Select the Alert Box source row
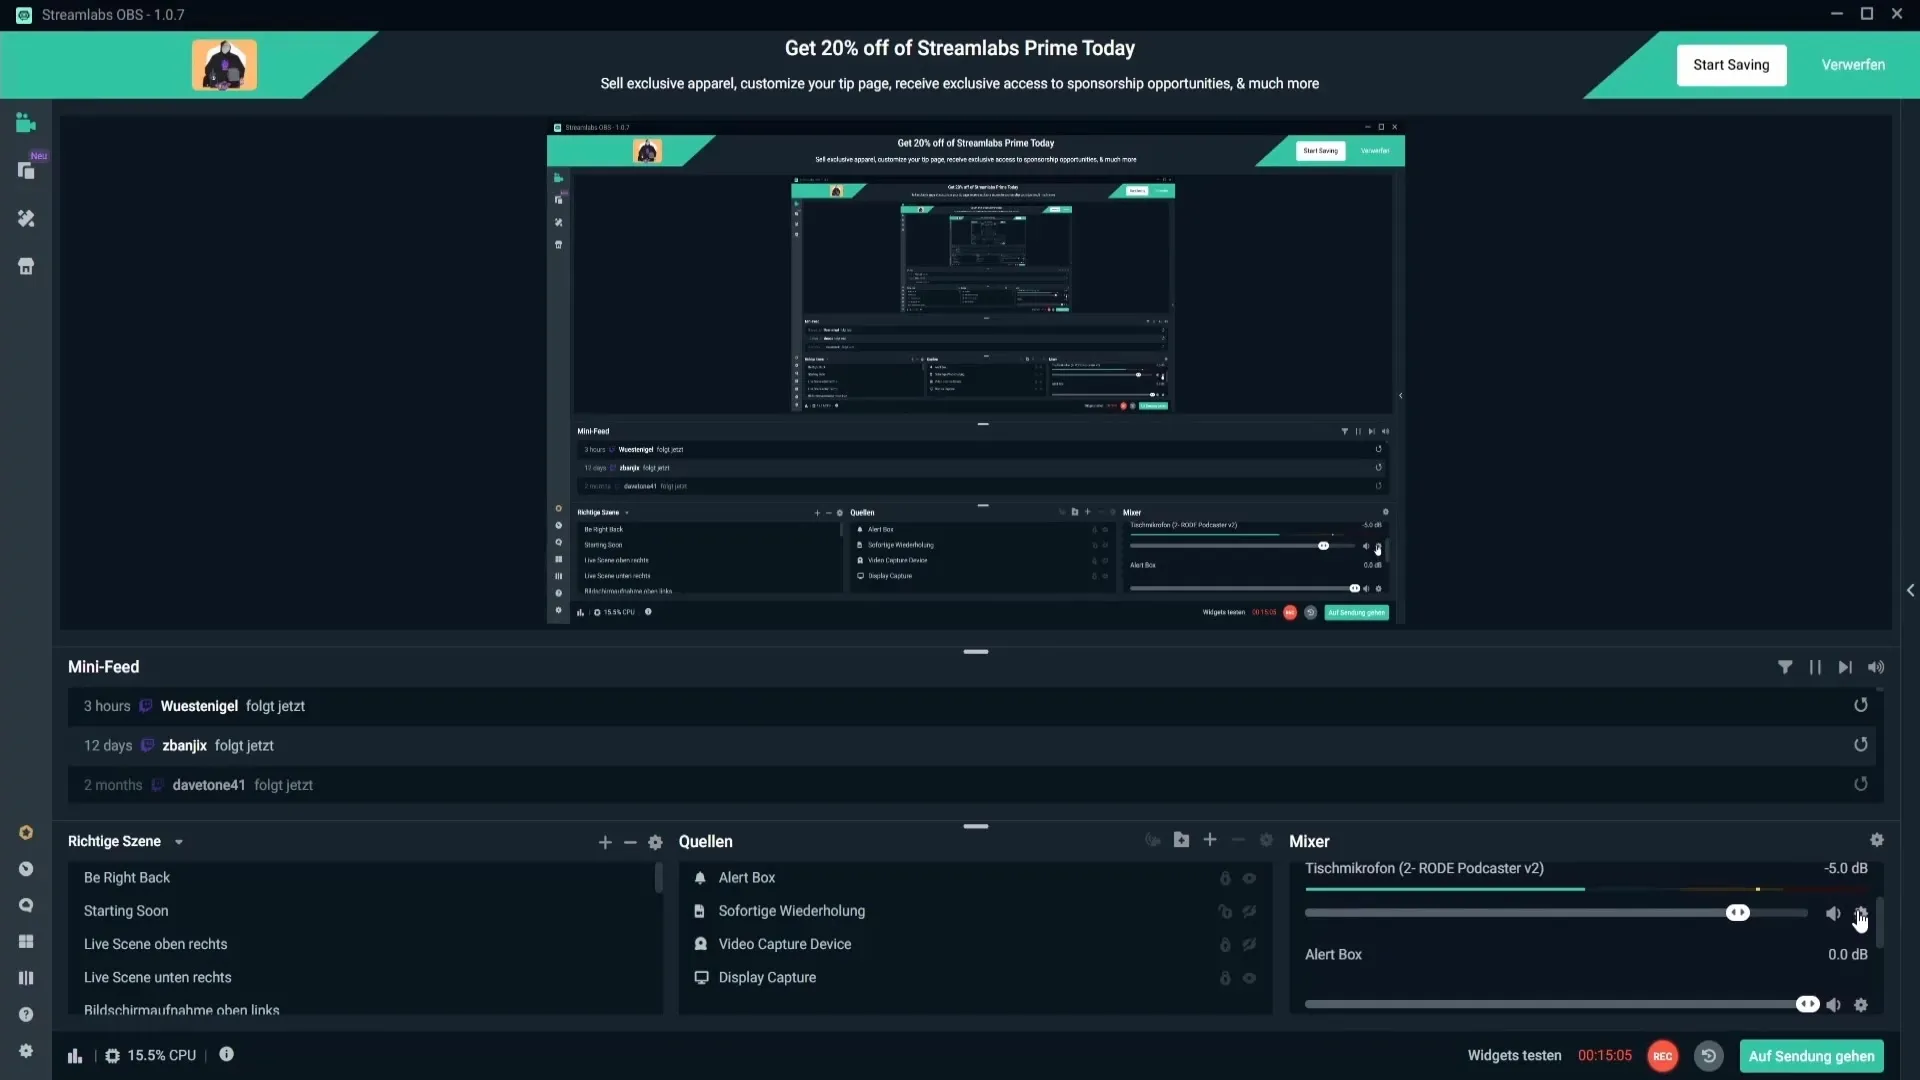Image resolution: width=1920 pixels, height=1080 pixels. point(975,877)
